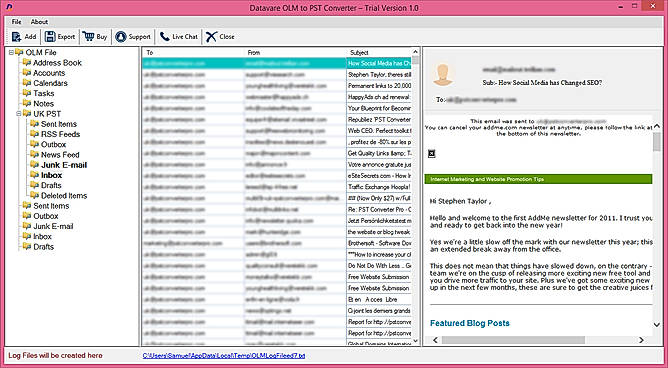Image resolution: width=668 pixels, height=368 pixels.
Task: Click the application logo in title bar
Action: pos(9,8)
